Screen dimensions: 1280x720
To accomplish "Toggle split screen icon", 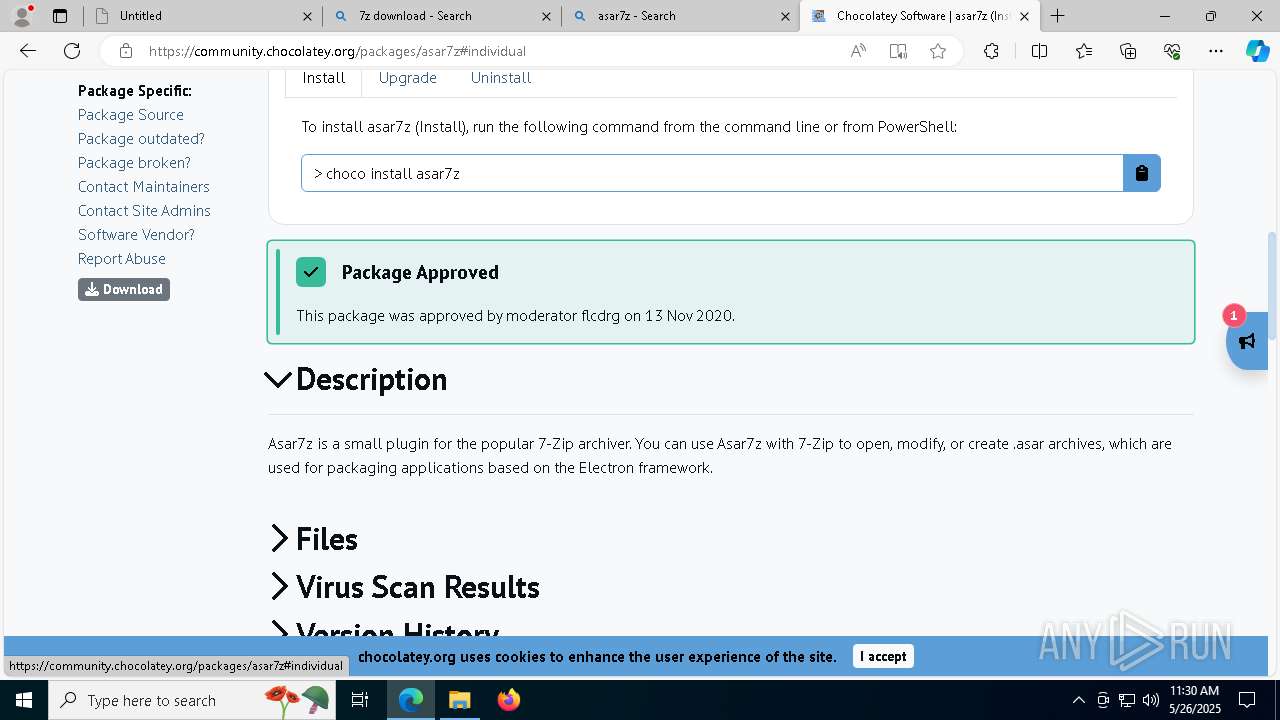I will pos(1039,51).
